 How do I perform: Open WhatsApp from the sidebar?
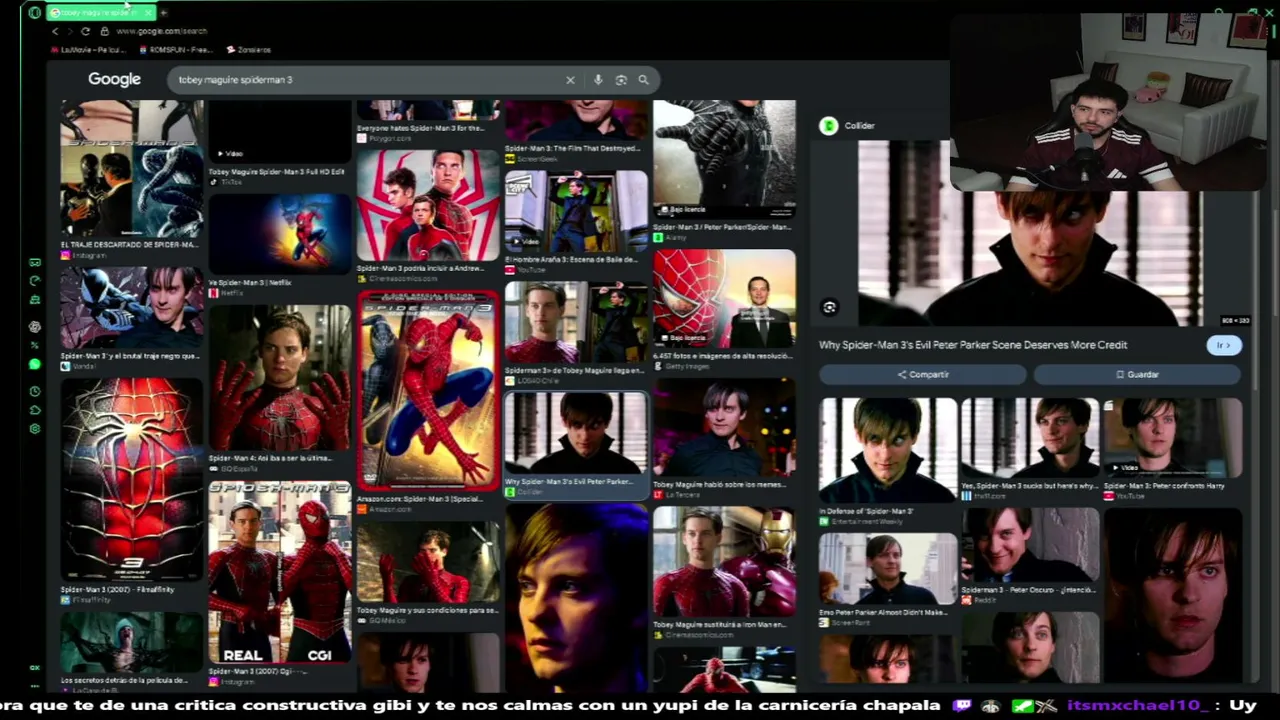(35, 364)
